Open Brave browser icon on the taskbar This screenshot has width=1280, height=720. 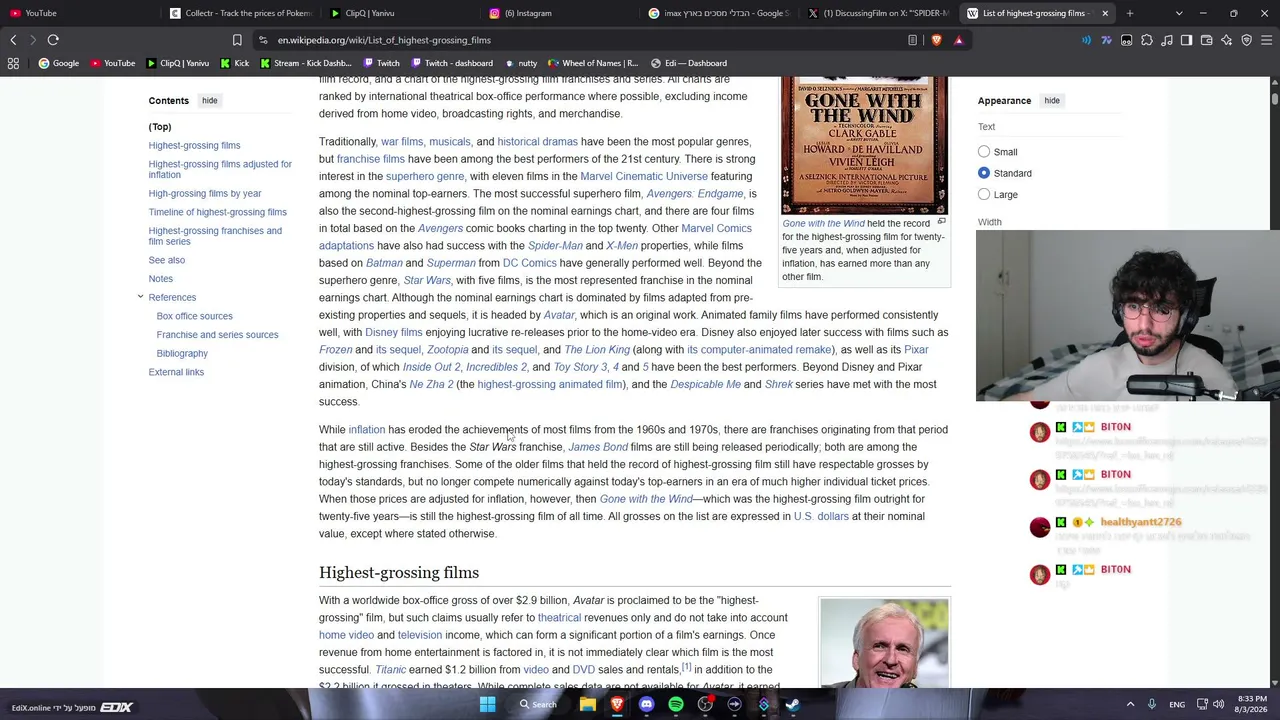(x=617, y=704)
